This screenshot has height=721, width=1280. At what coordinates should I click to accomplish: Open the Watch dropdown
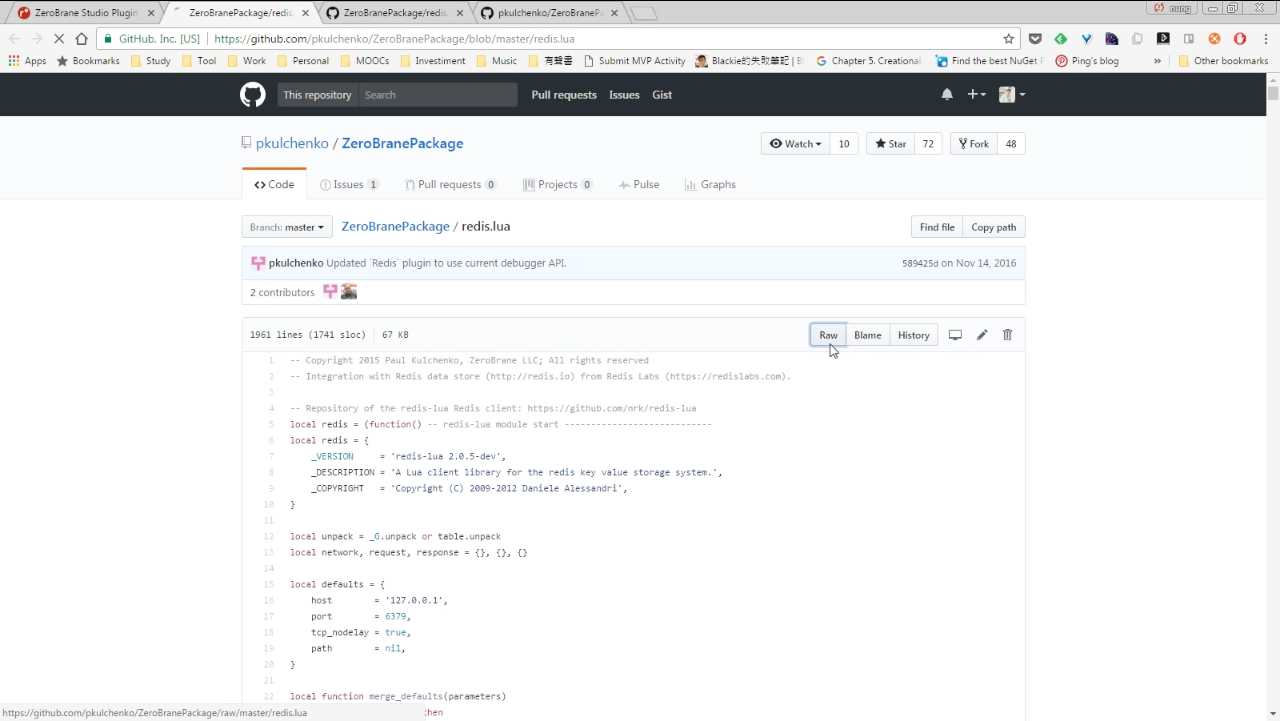[796, 144]
